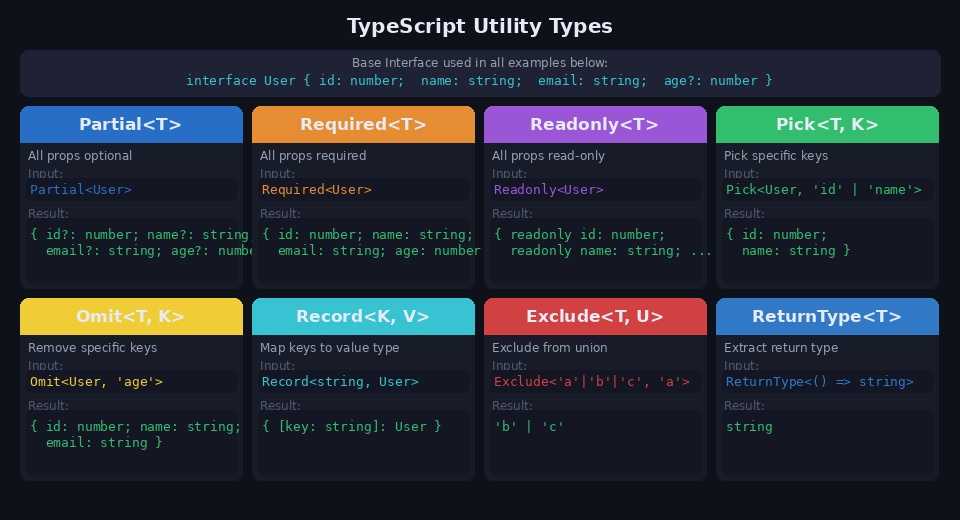The height and width of the screenshot is (520, 960).
Task: Select the Record<string, User> input code
Action: point(340,382)
